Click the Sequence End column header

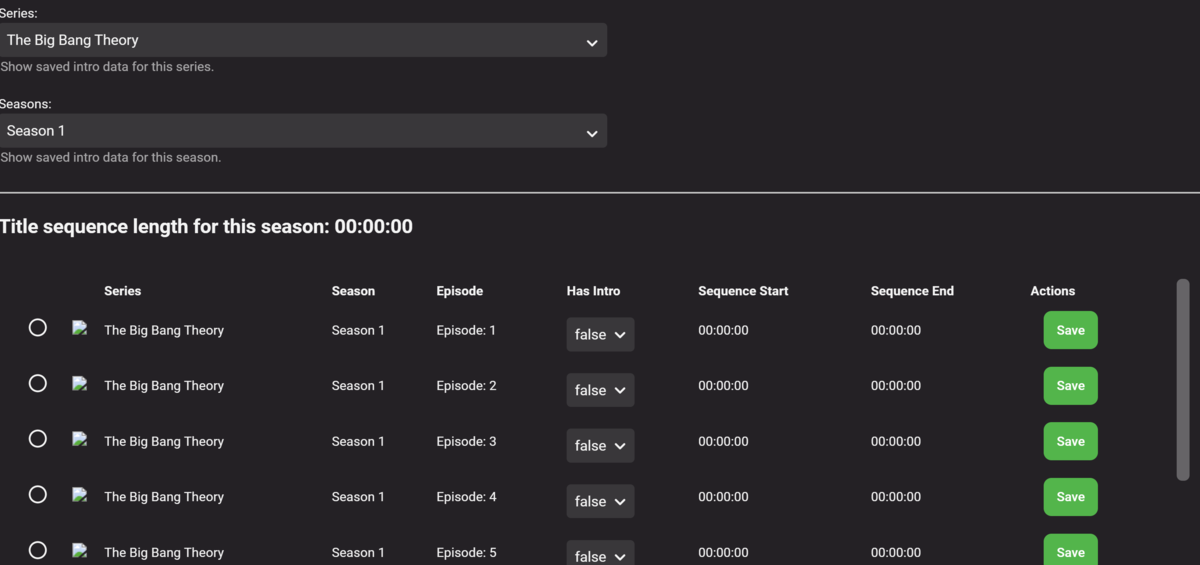pos(912,291)
